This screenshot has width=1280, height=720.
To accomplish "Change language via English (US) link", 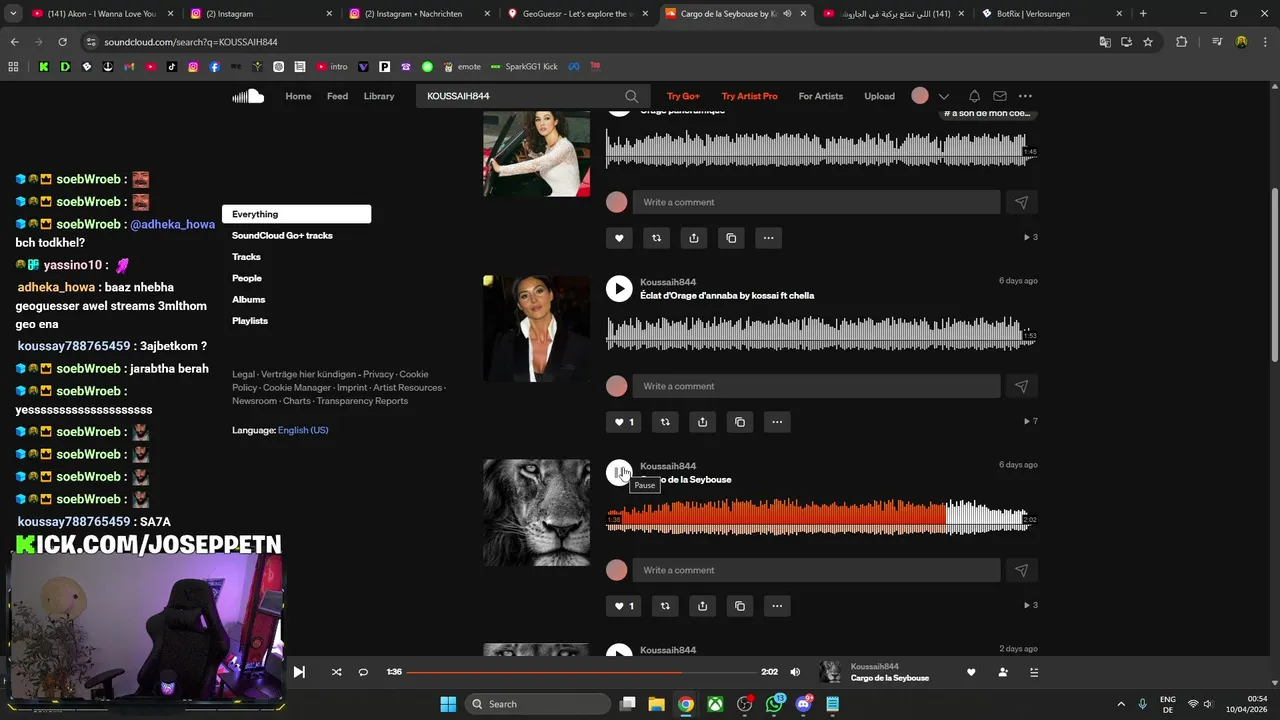I will [x=303, y=430].
